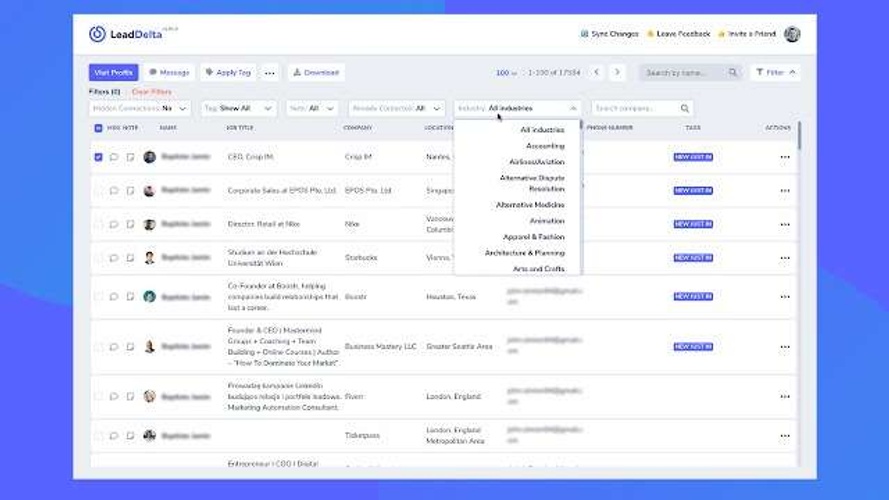This screenshot has height=500, width=889.
Task: Click the search-by-name magnifier icon
Action: pos(733,73)
